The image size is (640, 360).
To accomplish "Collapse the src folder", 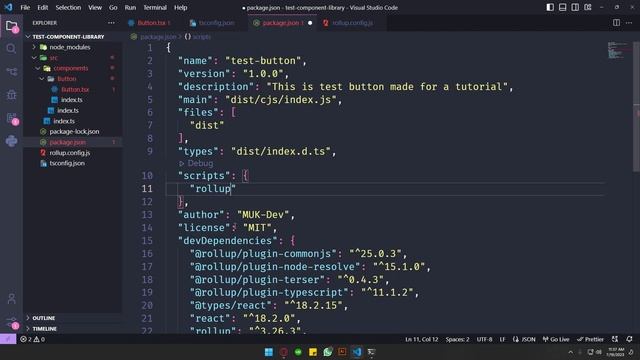I will pyautogui.click(x=34, y=58).
